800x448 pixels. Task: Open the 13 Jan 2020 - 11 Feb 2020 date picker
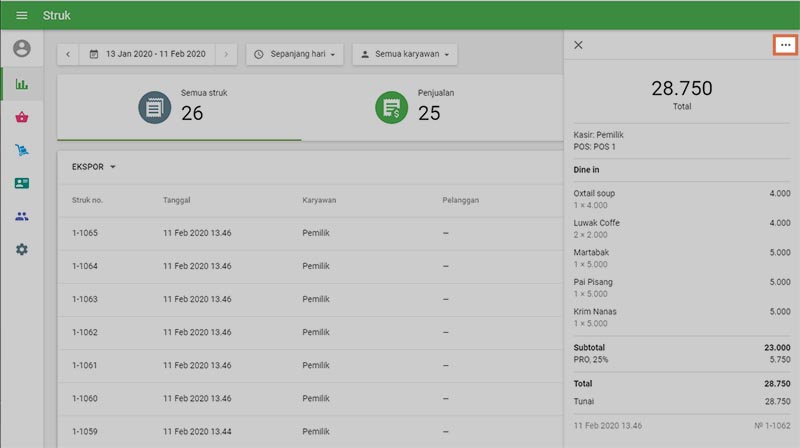[147, 54]
